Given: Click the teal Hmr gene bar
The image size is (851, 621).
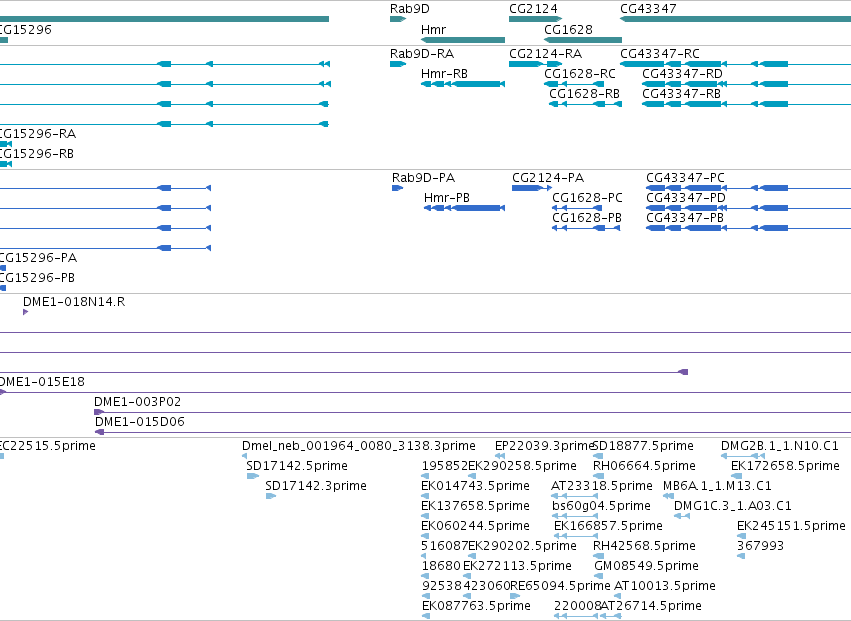Looking at the screenshot, I should coord(463,40).
